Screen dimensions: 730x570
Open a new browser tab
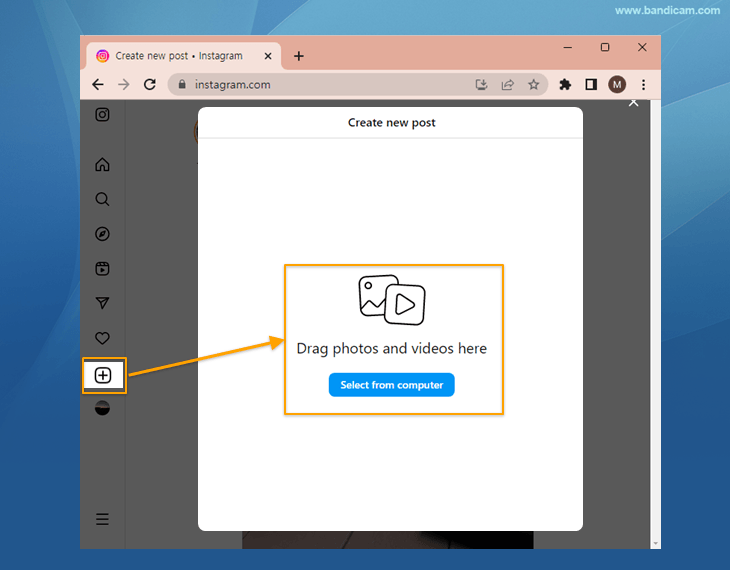click(298, 56)
